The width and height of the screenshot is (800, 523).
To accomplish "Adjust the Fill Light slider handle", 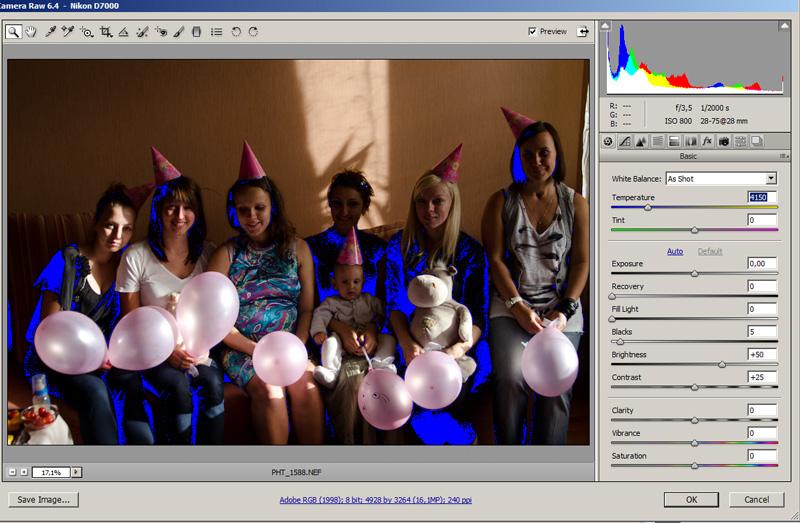I will (x=612, y=319).
